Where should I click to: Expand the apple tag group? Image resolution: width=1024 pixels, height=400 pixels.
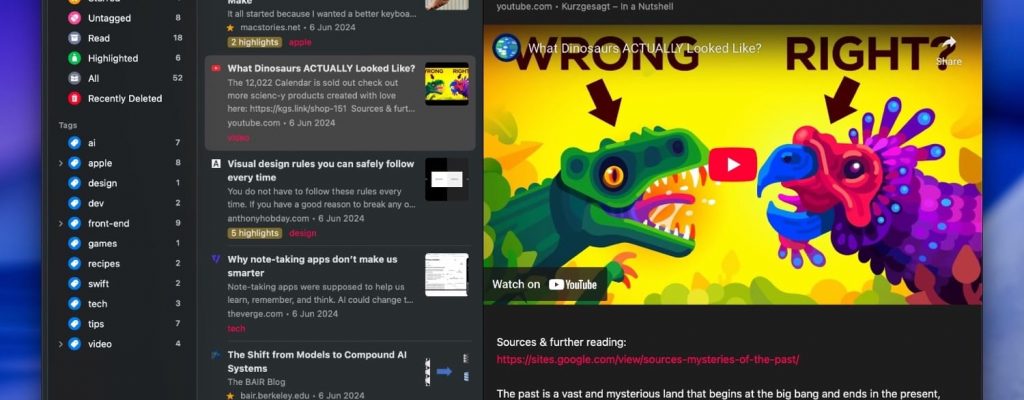point(60,163)
